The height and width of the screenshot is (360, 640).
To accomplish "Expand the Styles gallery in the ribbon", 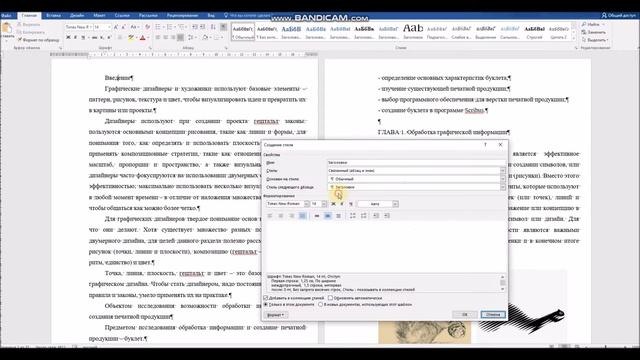I will point(574,37).
